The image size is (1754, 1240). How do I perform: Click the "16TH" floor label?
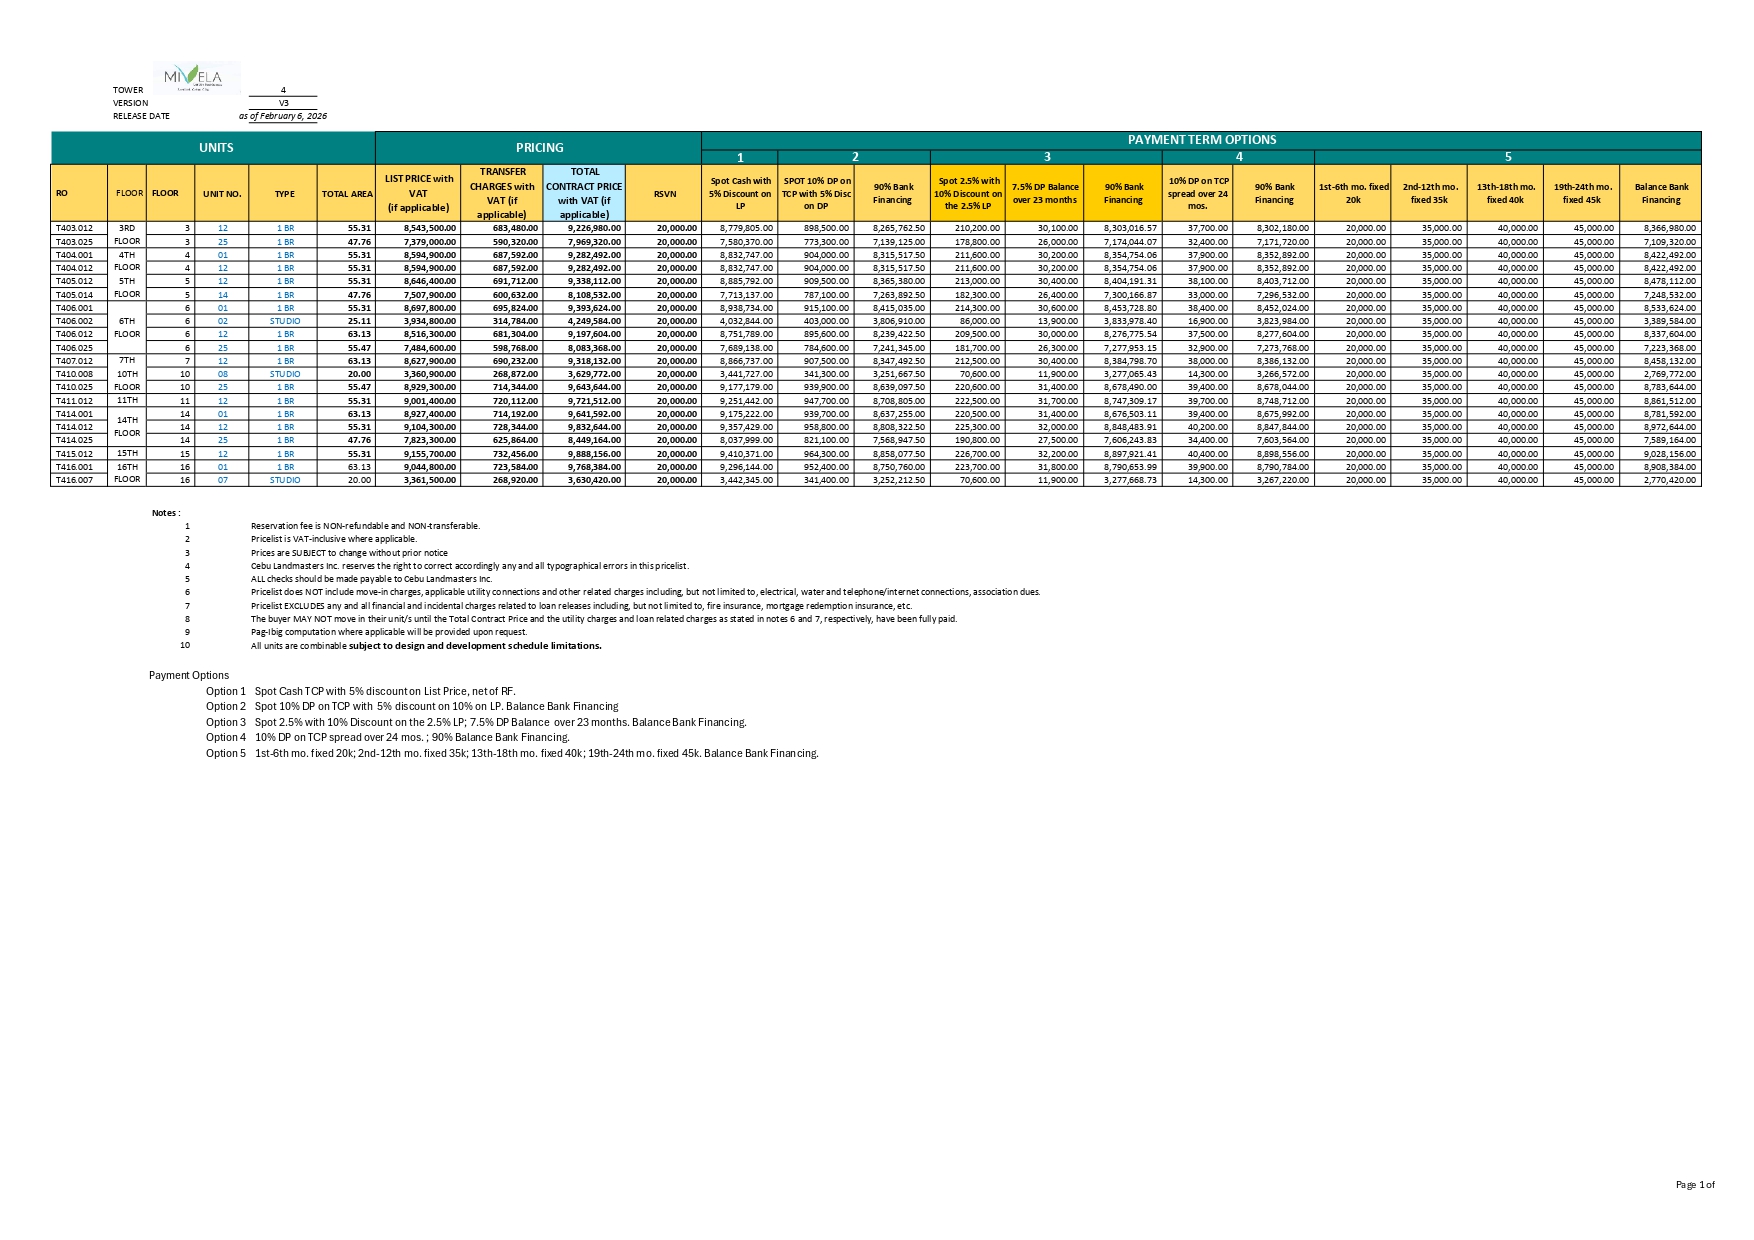[x=127, y=467]
